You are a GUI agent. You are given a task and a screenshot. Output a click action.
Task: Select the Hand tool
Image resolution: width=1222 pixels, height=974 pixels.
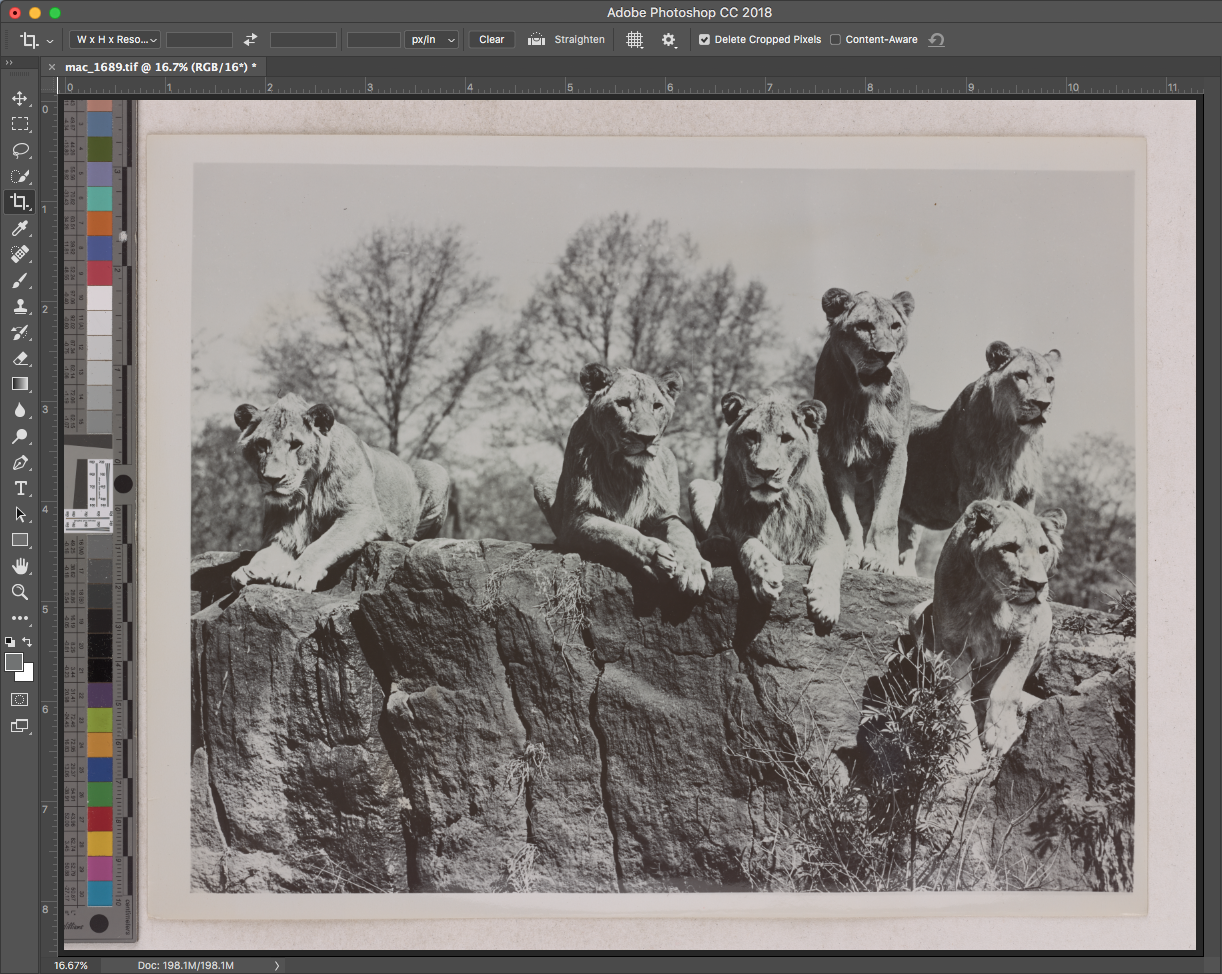pos(19,566)
